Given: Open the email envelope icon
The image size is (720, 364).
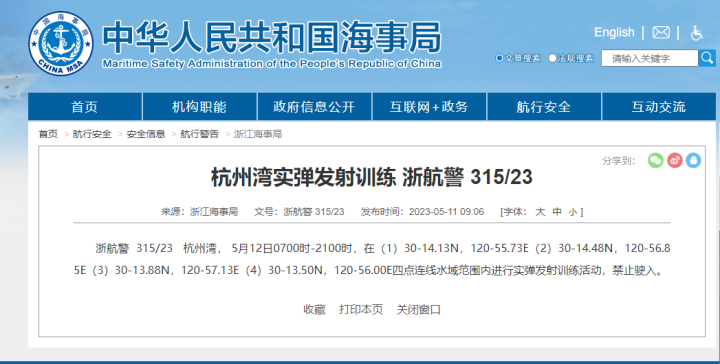Looking at the screenshot, I should pos(661,33).
